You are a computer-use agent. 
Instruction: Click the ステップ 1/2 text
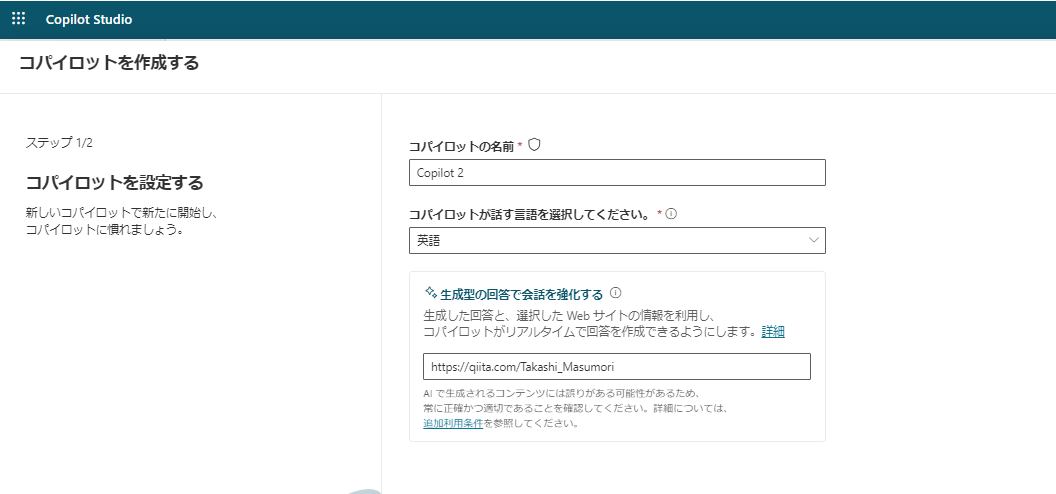[x=59, y=143]
